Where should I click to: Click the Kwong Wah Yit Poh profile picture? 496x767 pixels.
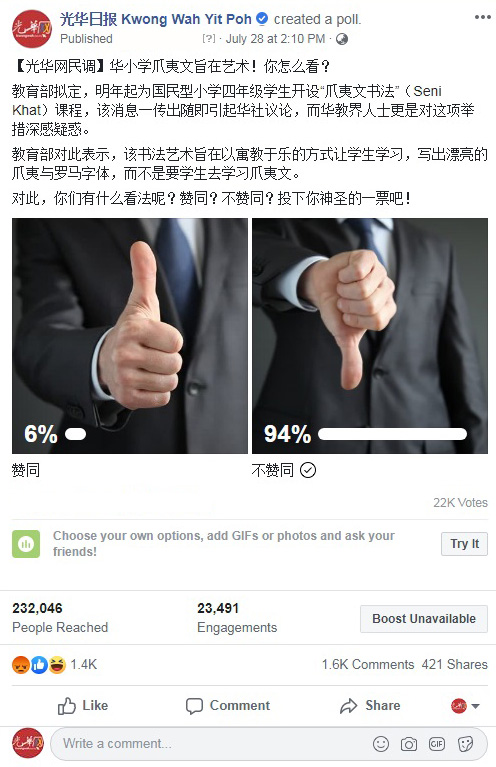tap(32, 29)
